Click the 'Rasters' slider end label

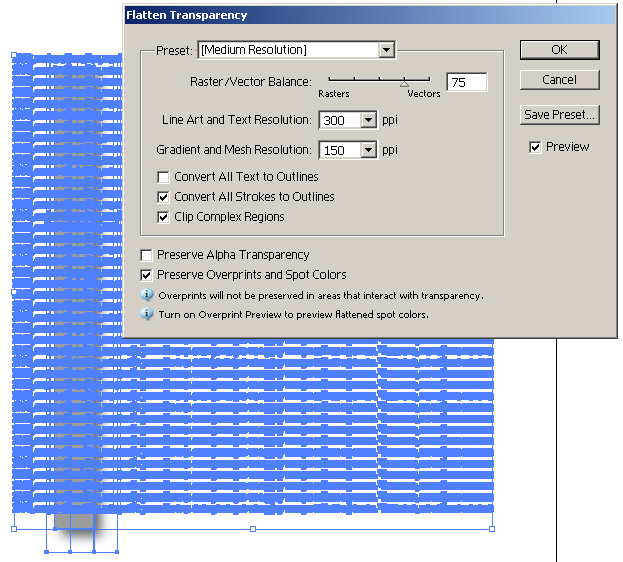coord(334,94)
